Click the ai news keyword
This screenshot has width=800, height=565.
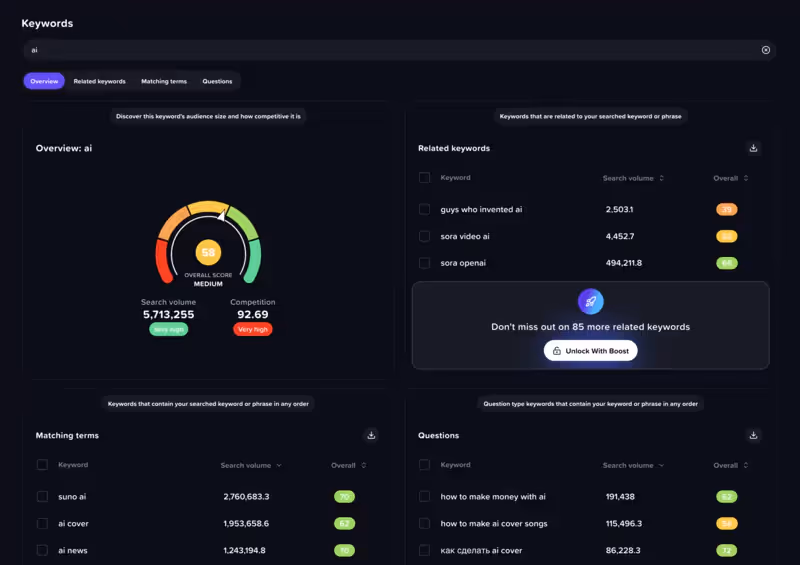tap(72, 550)
